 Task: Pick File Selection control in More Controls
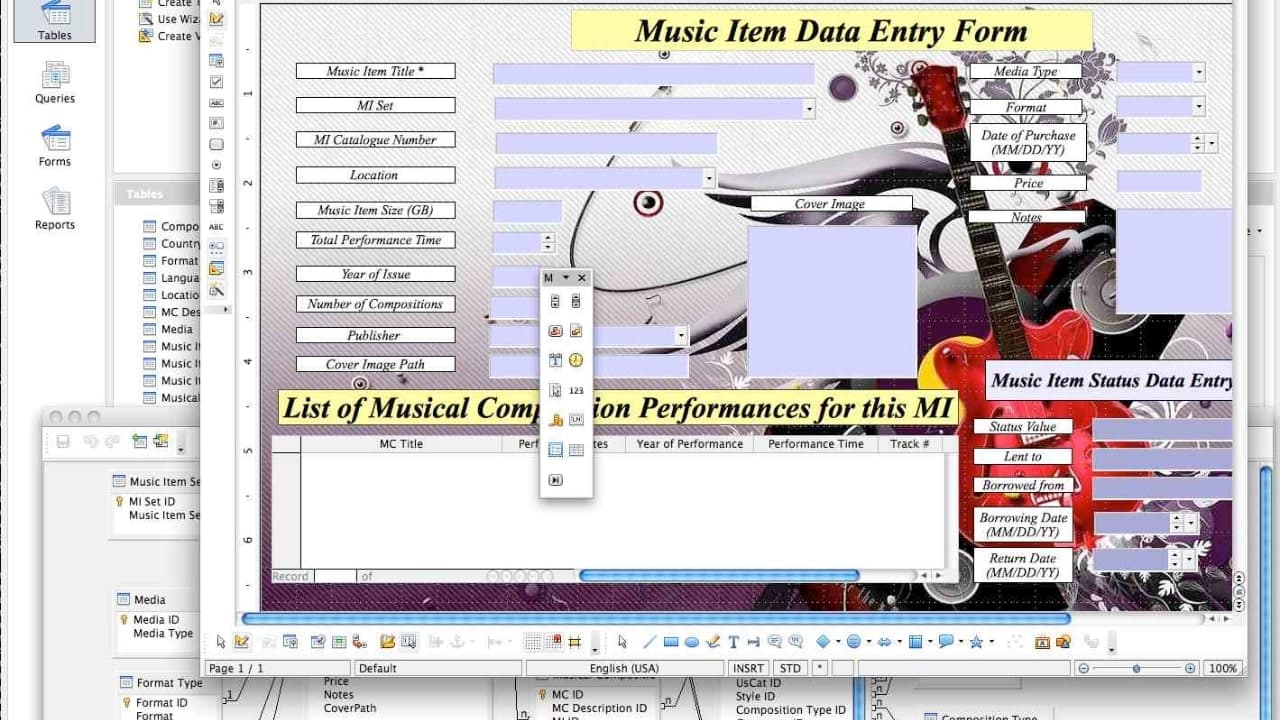555,390
